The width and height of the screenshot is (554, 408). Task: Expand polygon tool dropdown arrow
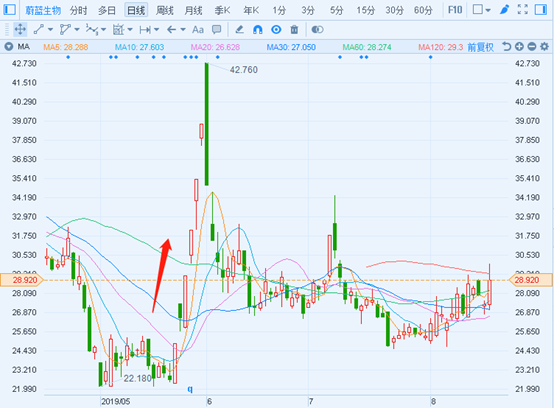point(77,30)
